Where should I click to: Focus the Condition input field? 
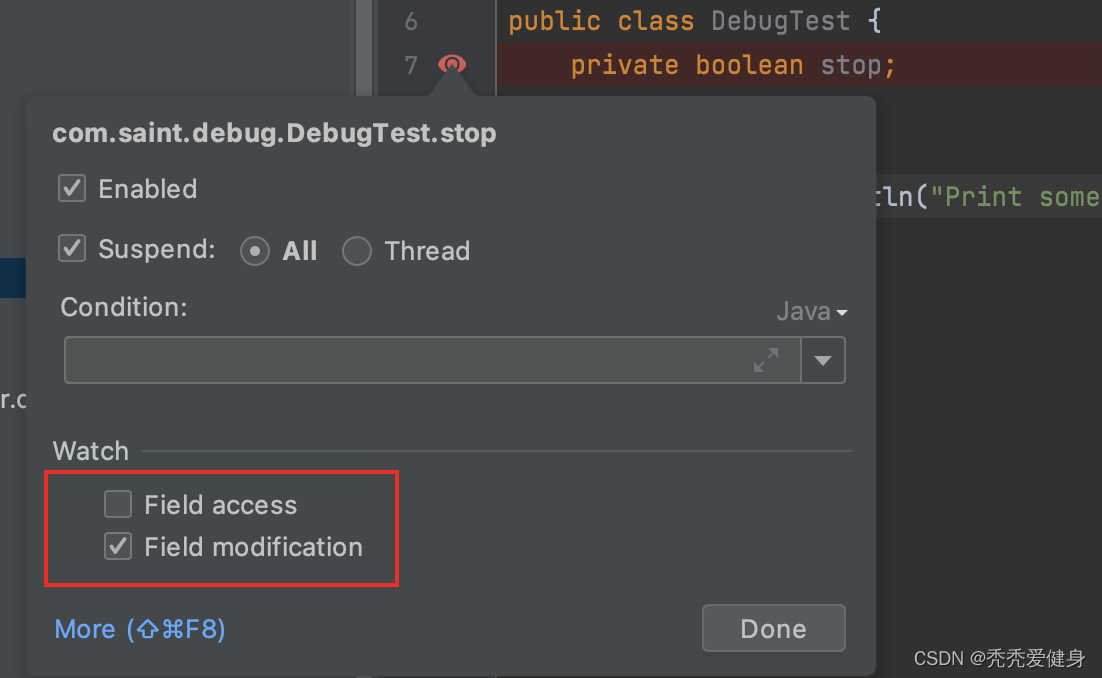point(400,361)
